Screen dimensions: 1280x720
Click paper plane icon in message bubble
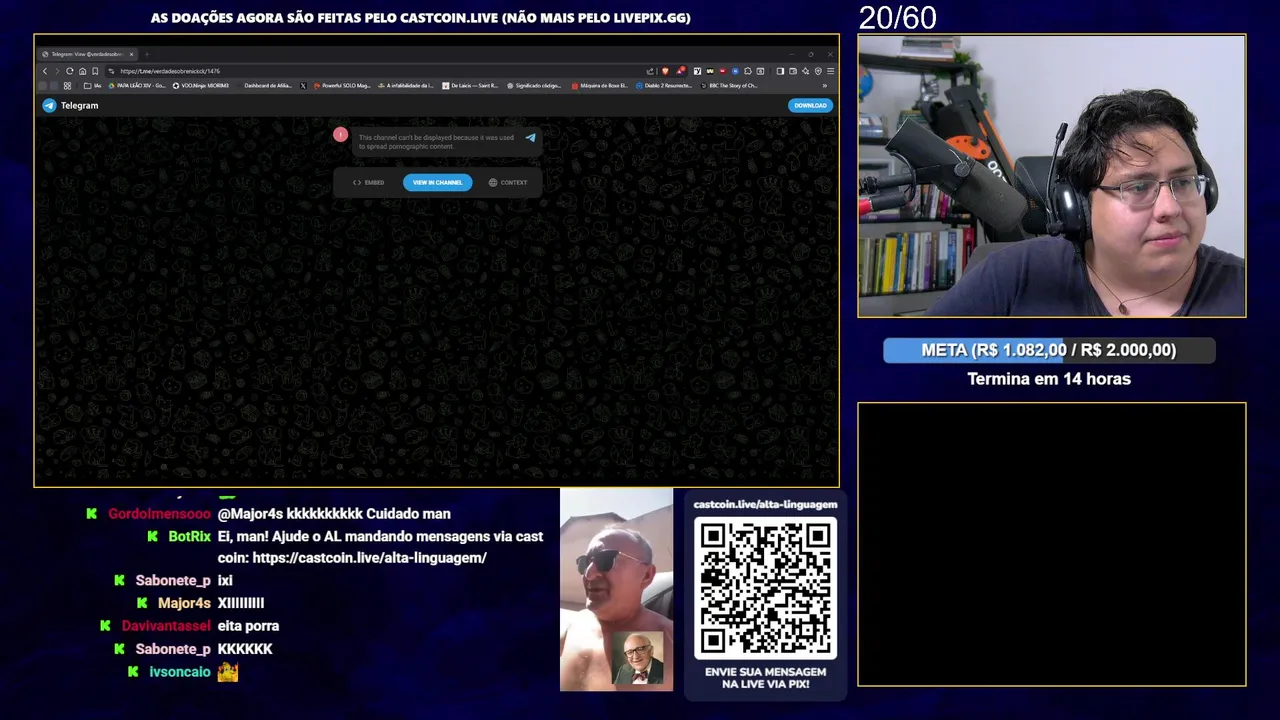(530, 138)
